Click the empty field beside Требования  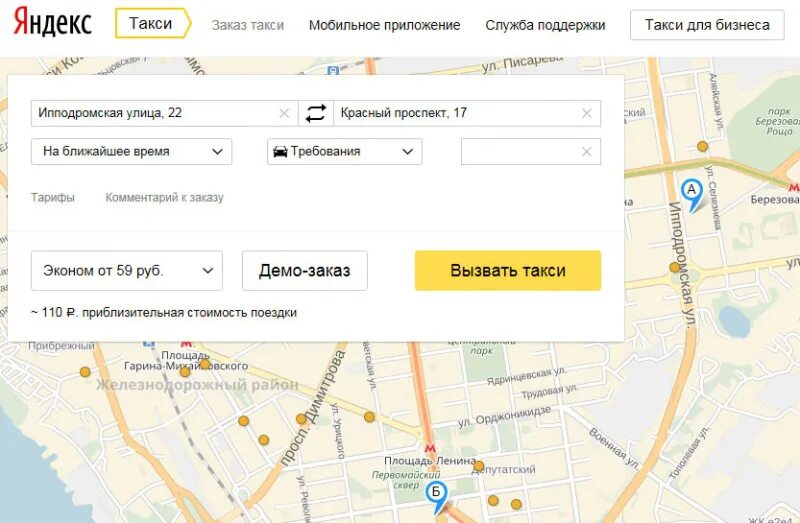pos(531,152)
